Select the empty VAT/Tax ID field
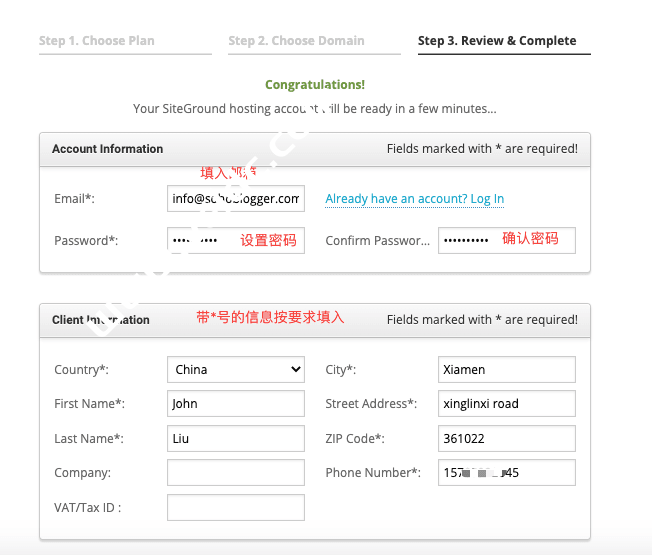652x555 pixels. tap(235, 507)
